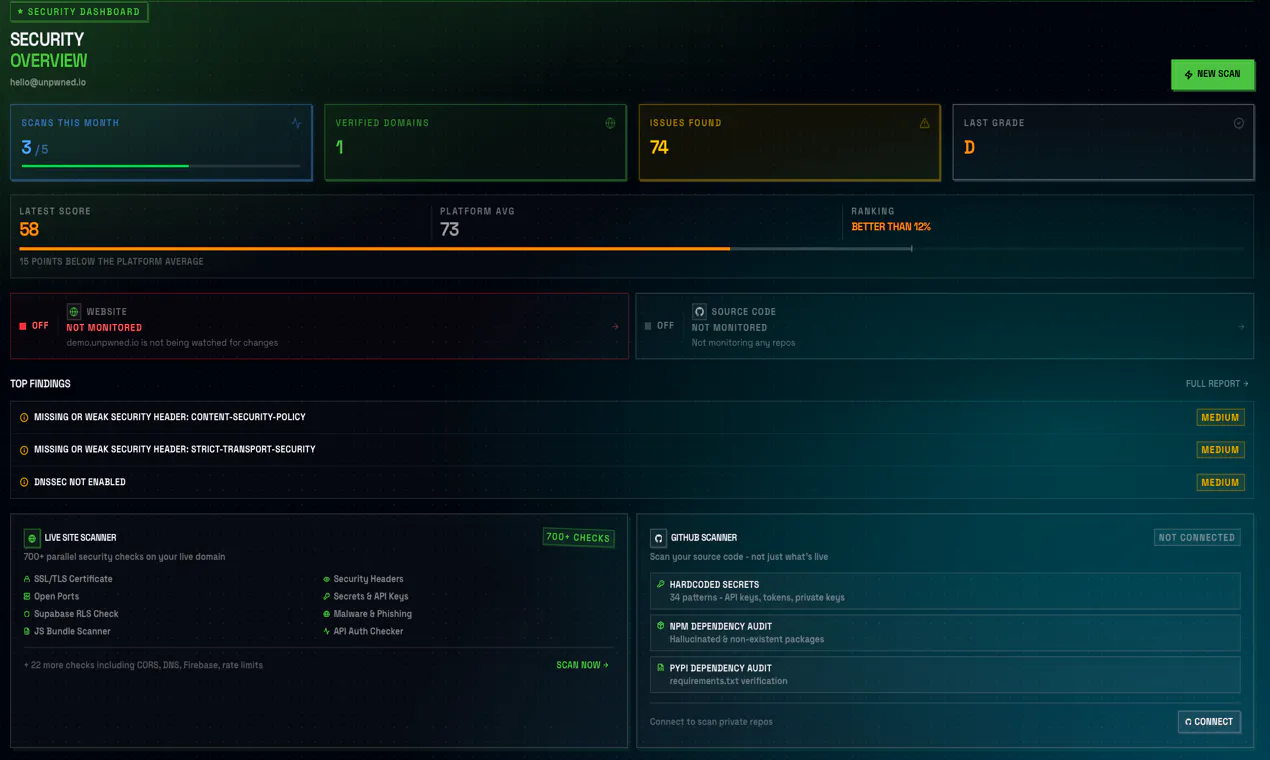Viewport: 1270px width, 760px height.
Task: Click the Platform Avg value 73
Action: tap(450, 229)
